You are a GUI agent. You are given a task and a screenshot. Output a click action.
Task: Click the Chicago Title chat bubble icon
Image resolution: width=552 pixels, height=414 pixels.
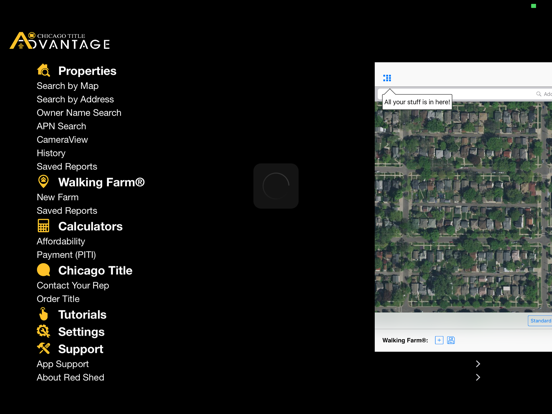click(x=44, y=270)
